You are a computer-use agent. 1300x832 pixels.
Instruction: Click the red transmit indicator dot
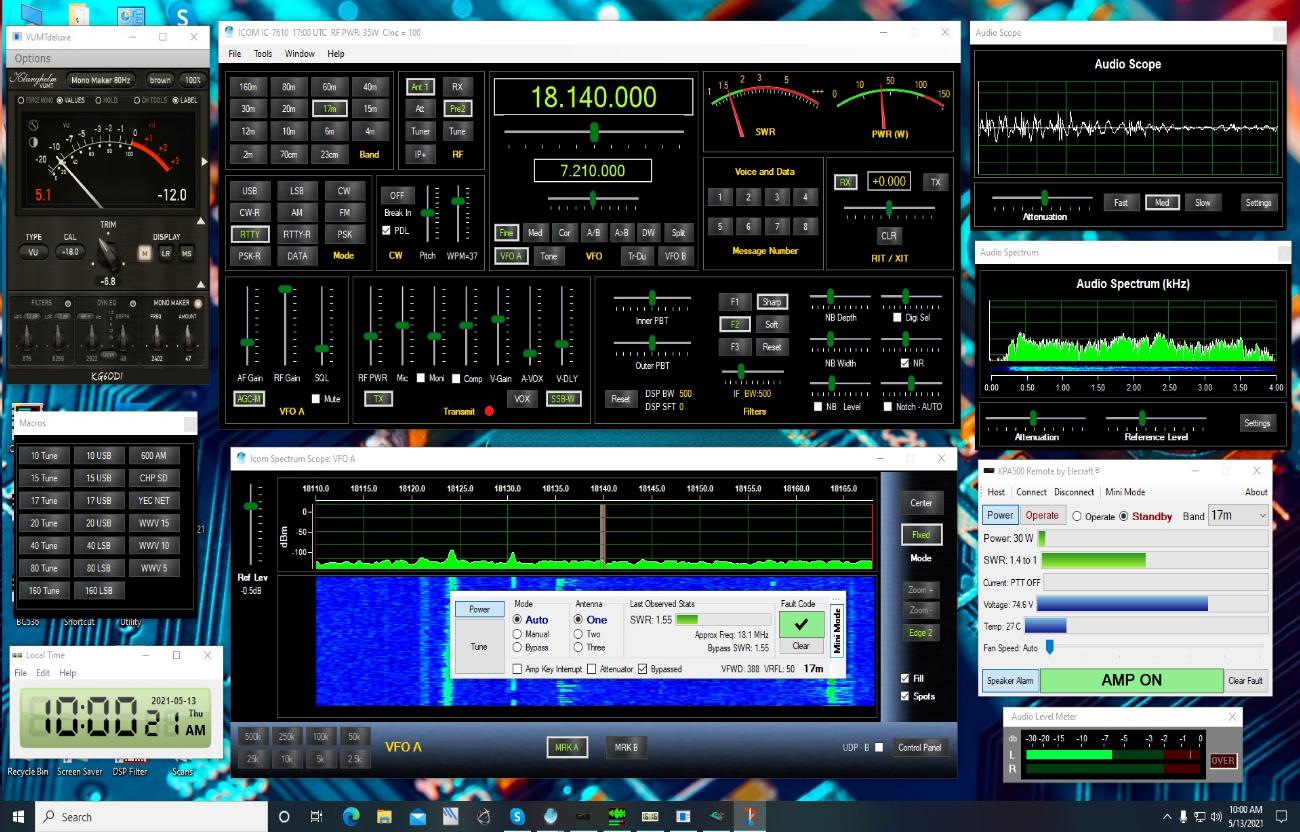coord(490,411)
